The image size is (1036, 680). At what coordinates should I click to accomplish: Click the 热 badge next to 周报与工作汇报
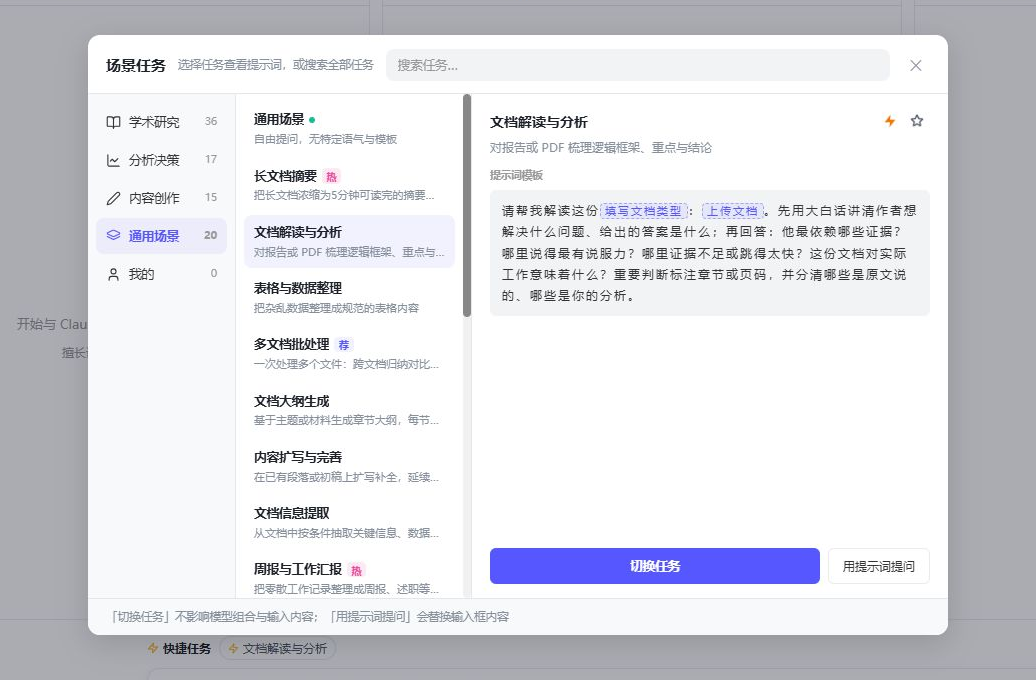tap(356, 570)
